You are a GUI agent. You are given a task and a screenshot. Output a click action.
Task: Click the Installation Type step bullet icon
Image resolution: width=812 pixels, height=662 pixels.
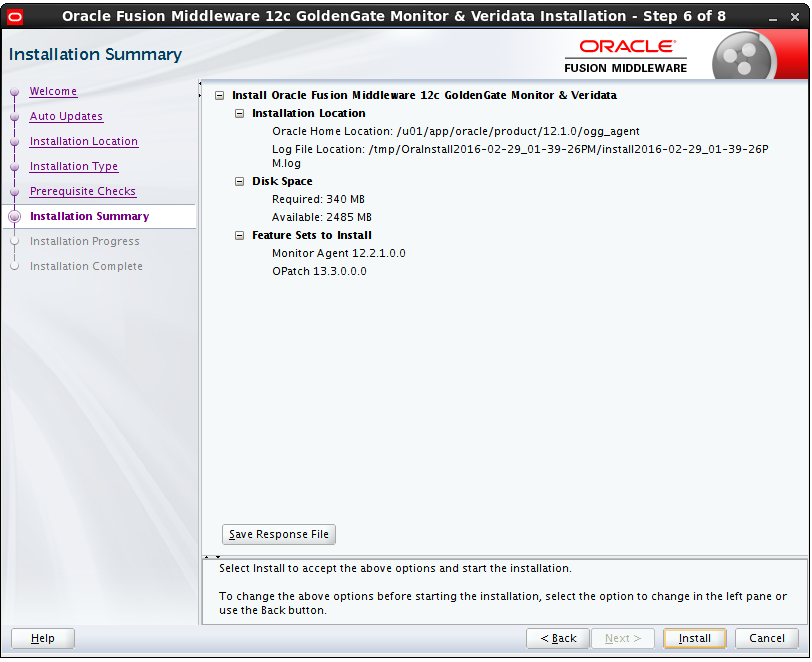[x=14, y=167]
